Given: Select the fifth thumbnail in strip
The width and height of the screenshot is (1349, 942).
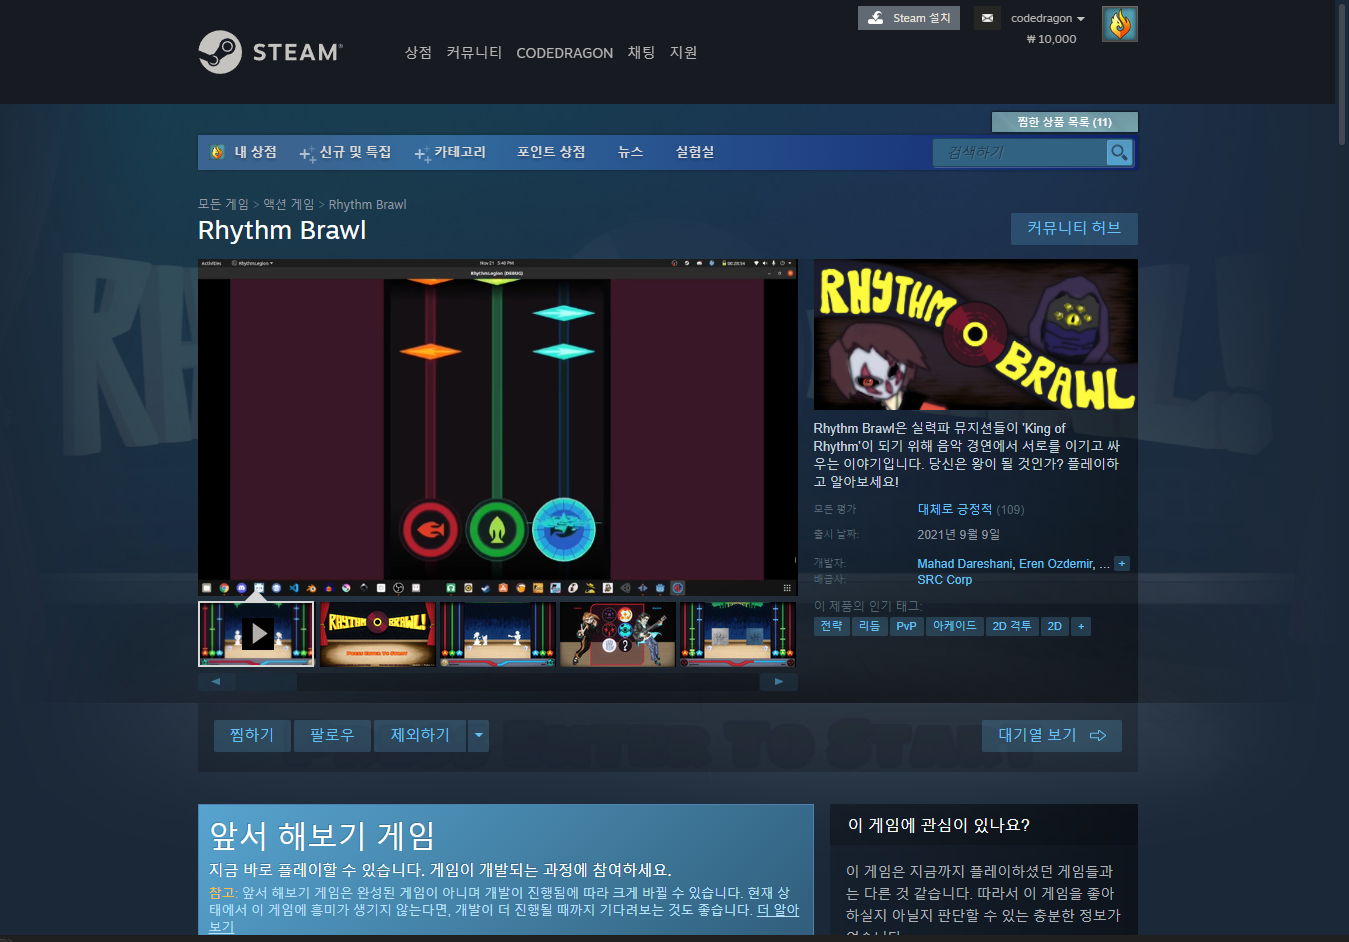Looking at the screenshot, I should click(737, 634).
